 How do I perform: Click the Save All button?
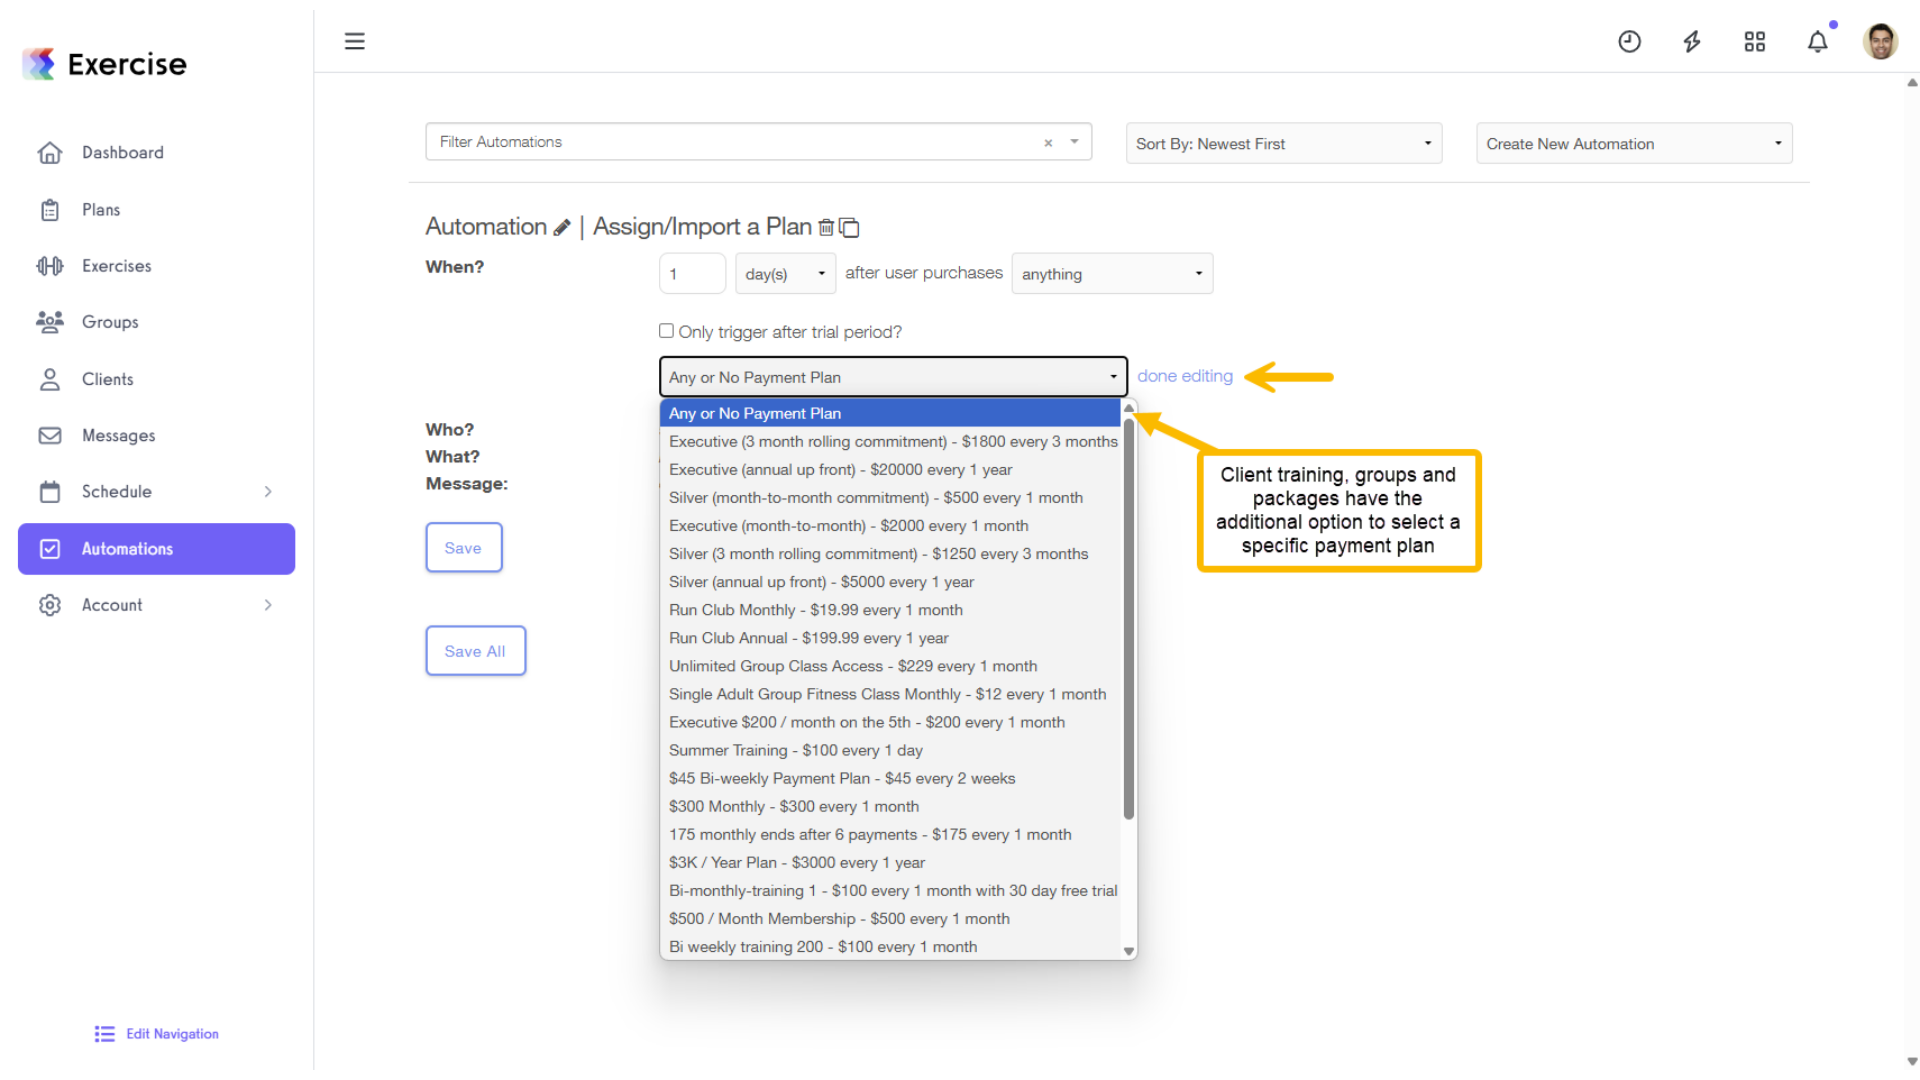pos(475,651)
